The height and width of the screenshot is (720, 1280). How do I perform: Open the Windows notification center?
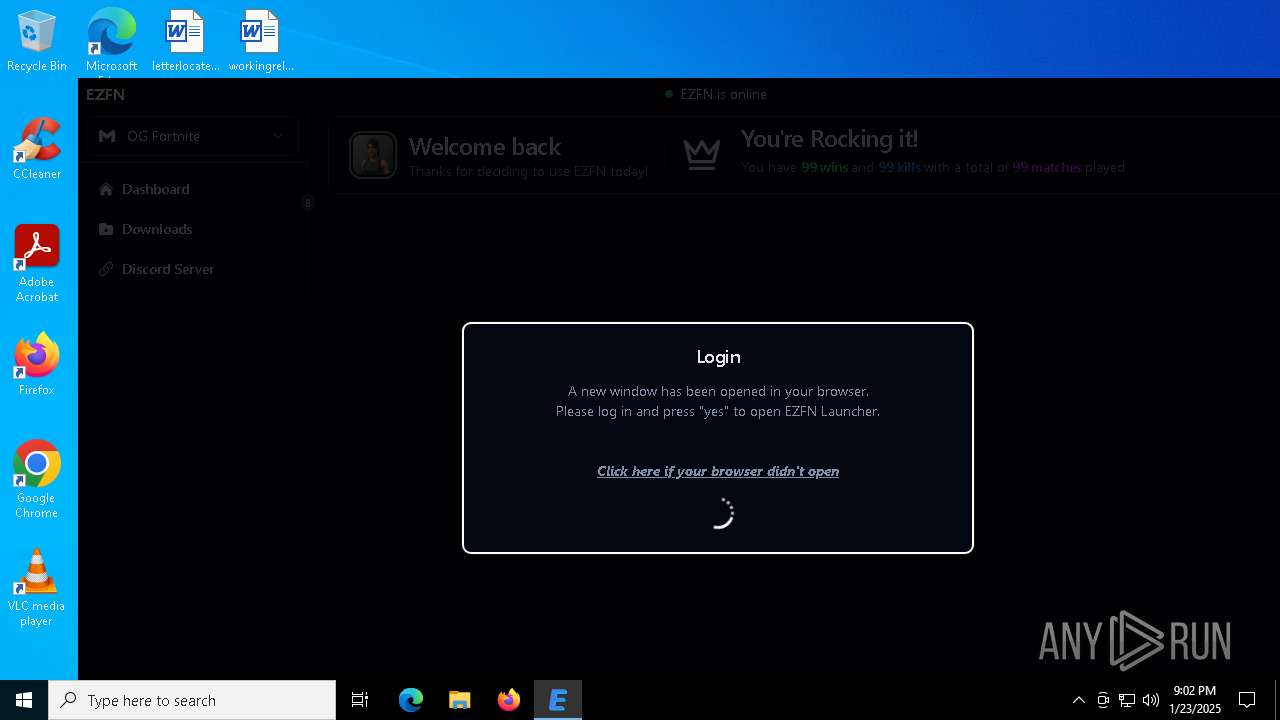point(1247,700)
